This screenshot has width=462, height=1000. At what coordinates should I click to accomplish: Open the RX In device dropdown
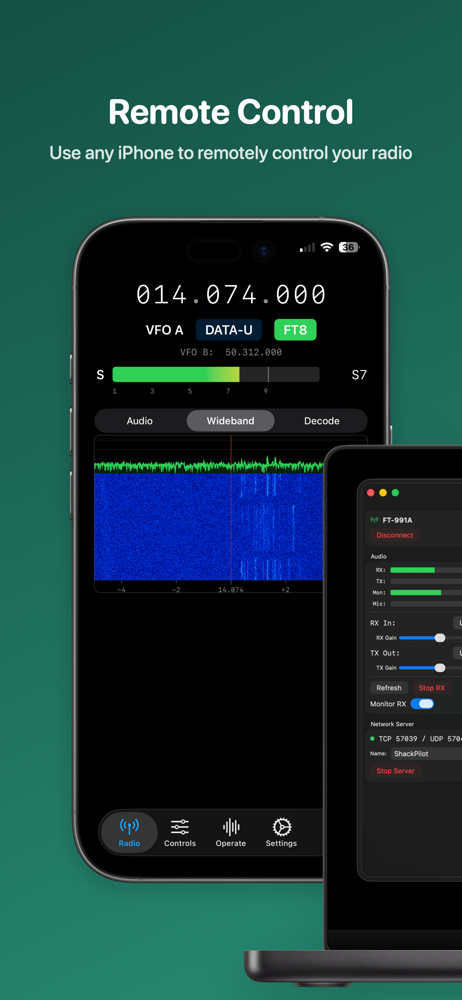458,623
